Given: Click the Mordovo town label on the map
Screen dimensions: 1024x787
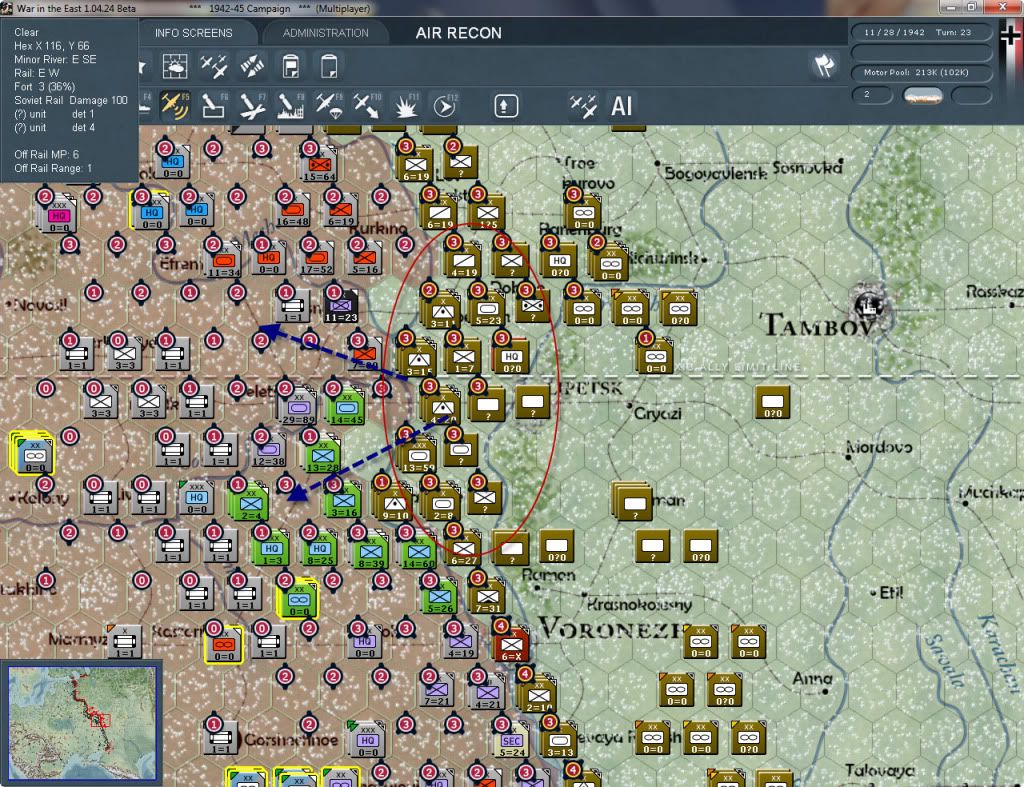Looking at the screenshot, I should tap(879, 447).
